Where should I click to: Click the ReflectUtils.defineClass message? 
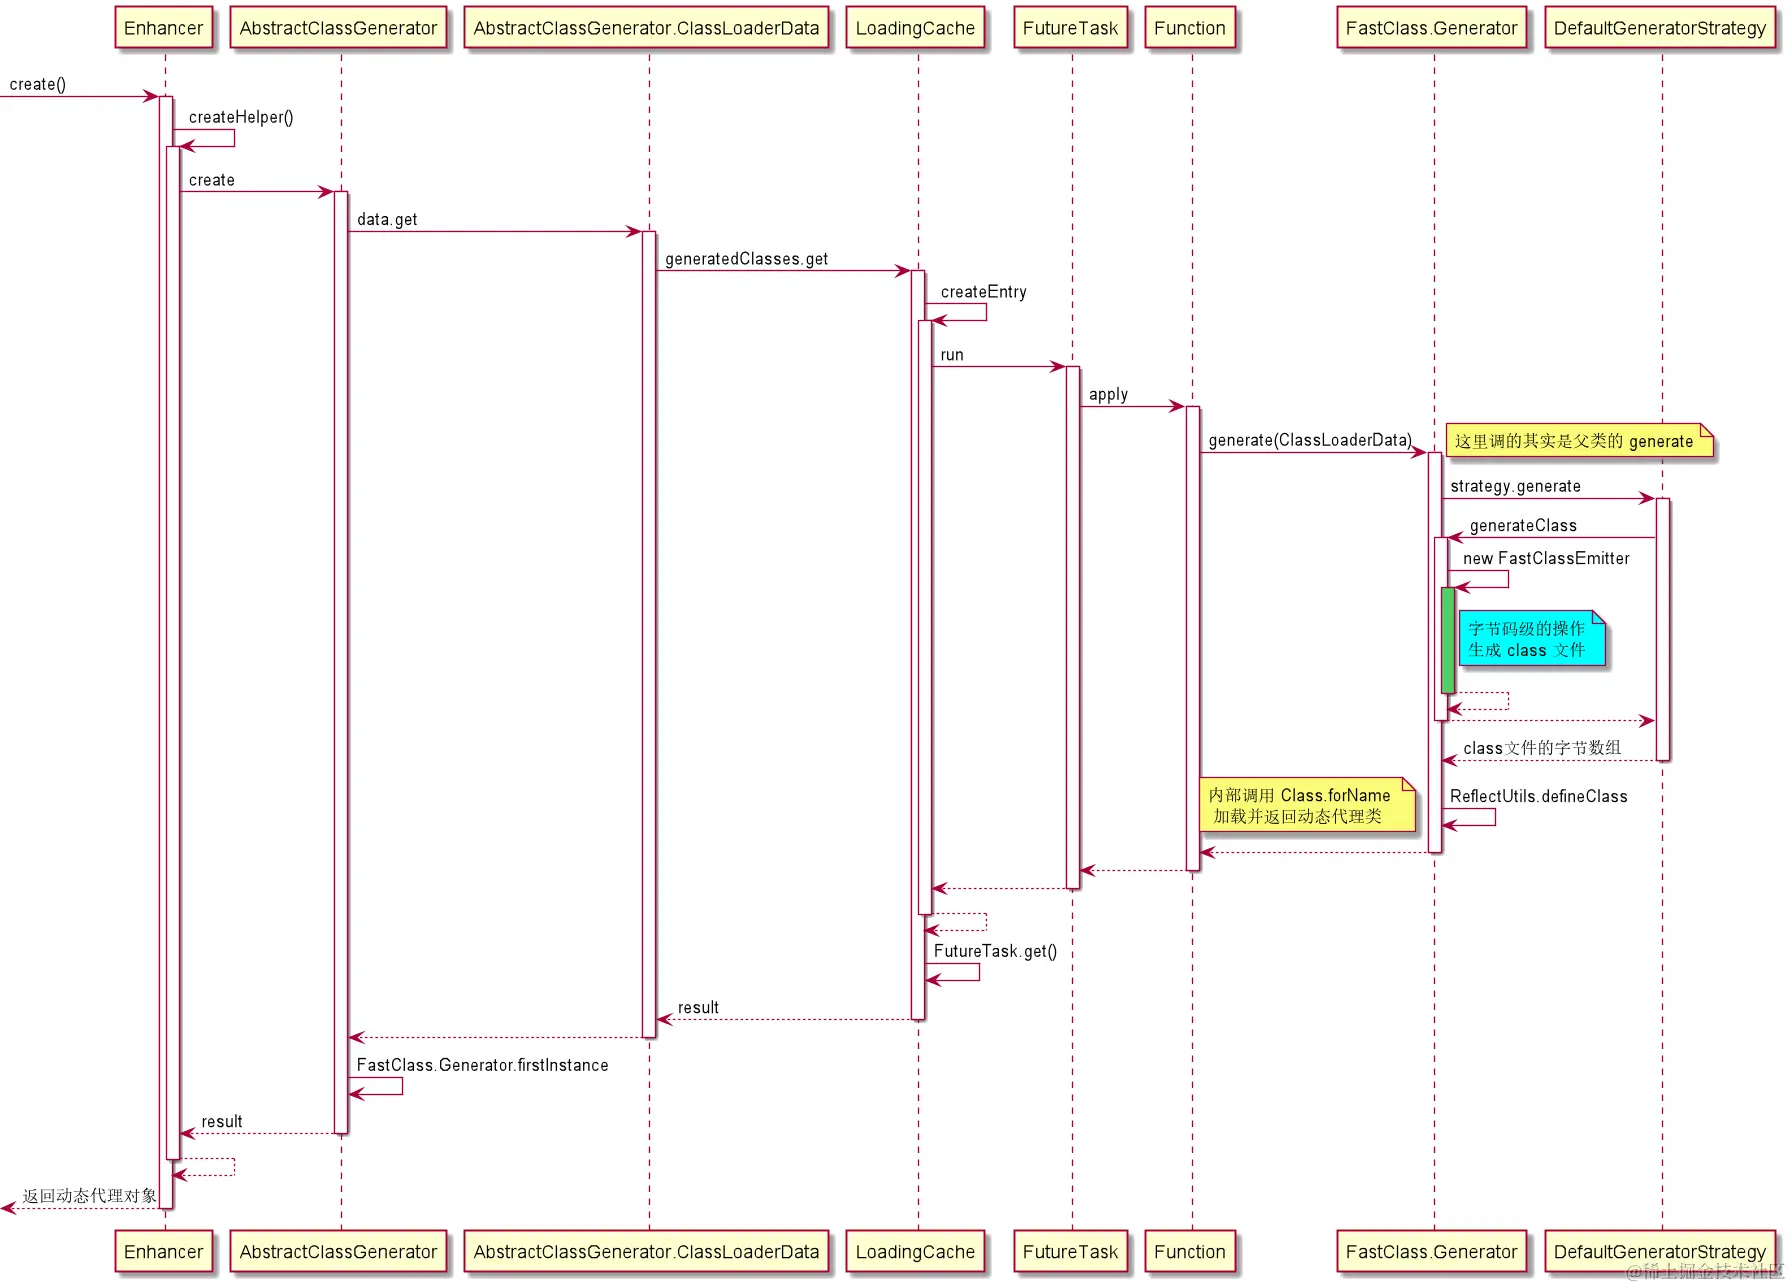[1537, 797]
